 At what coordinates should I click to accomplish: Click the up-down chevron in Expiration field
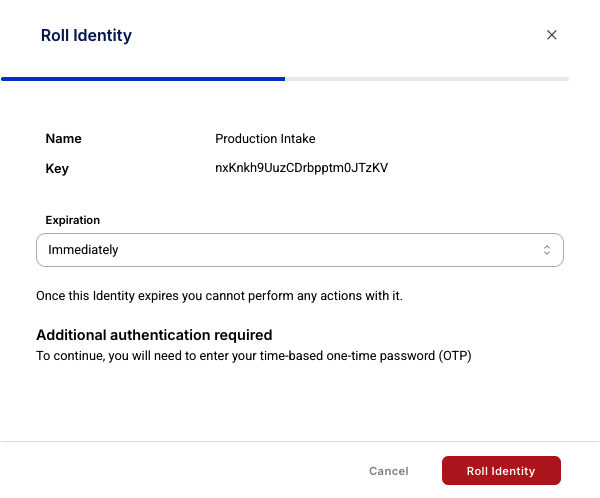(x=547, y=250)
